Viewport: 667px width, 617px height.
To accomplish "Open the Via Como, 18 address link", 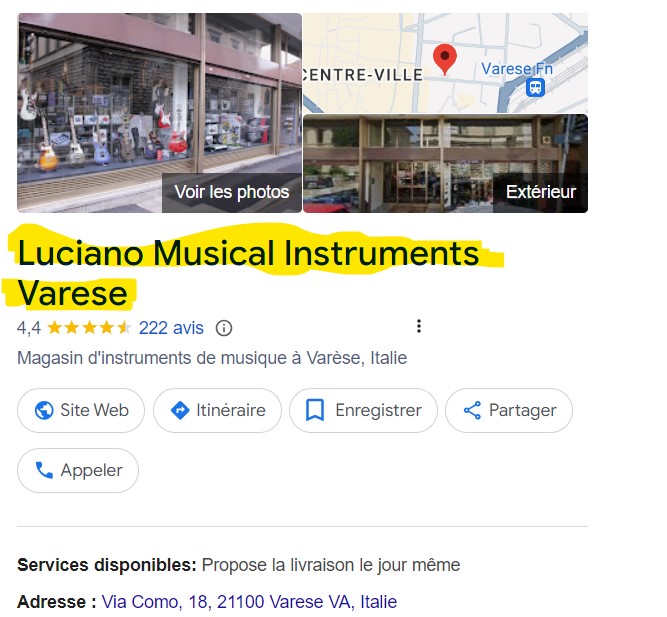I will (249, 602).
